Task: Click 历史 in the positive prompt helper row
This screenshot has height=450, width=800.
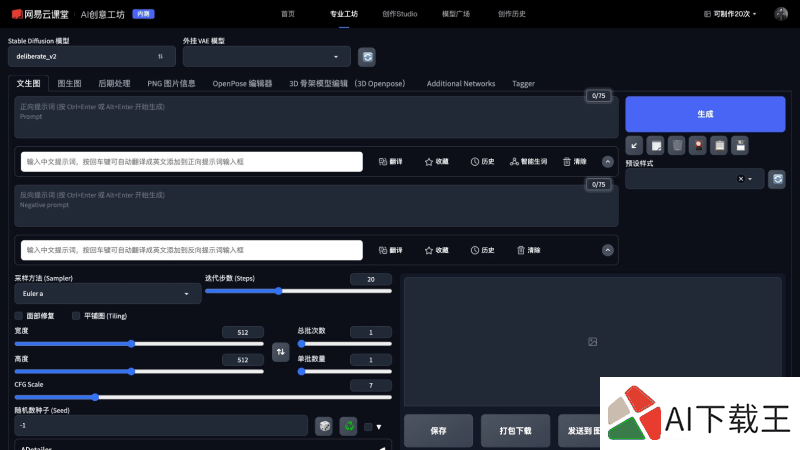Action: [x=483, y=162]
